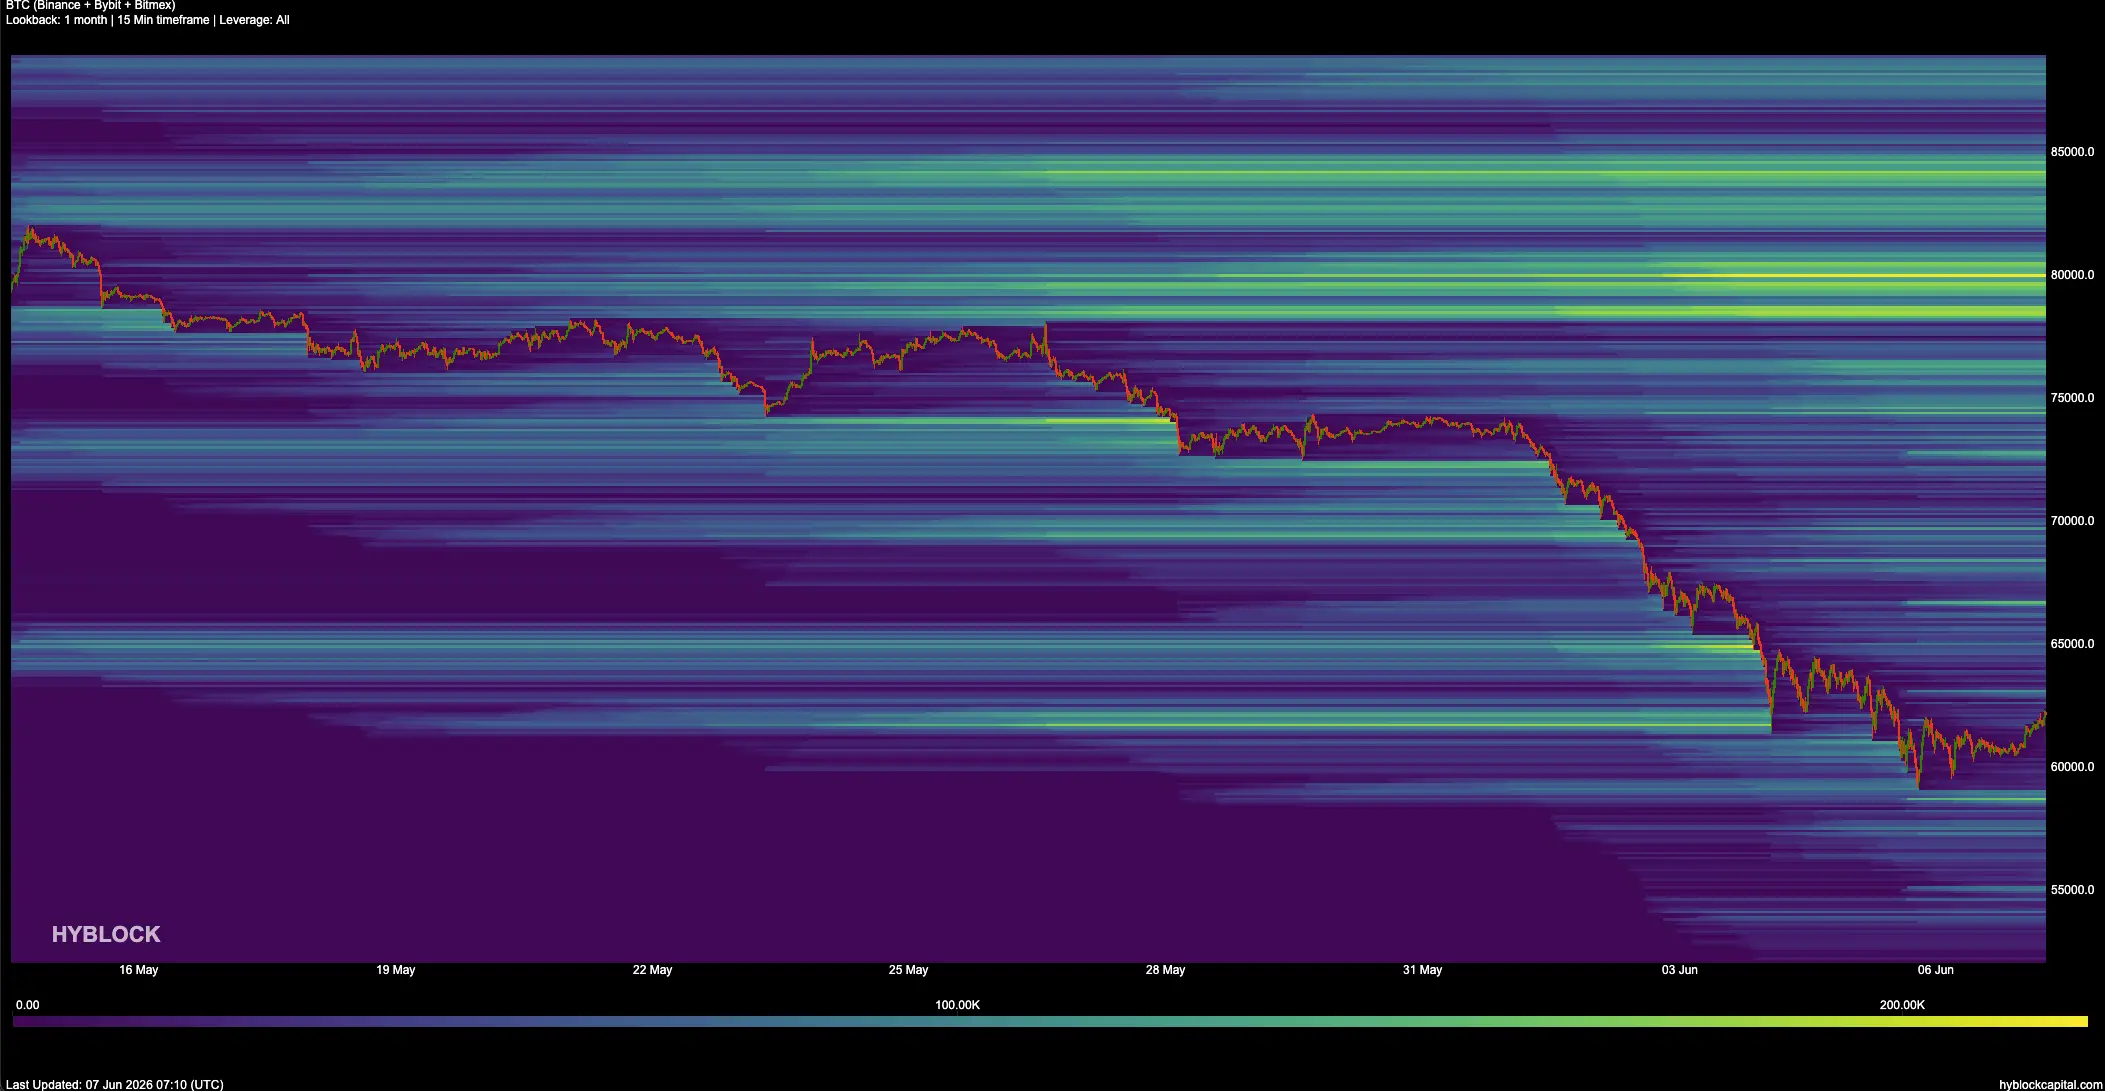Click the 200.00K color scale label
Viewport: 2105px width, 1091px height.
point(1902,1005)
